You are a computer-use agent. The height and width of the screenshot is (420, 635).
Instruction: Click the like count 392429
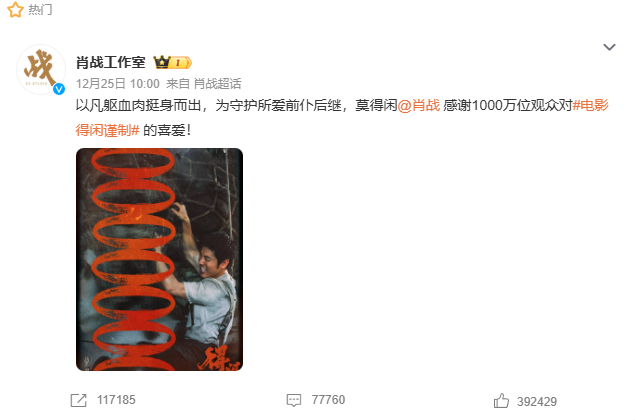[x=537, y=402]
